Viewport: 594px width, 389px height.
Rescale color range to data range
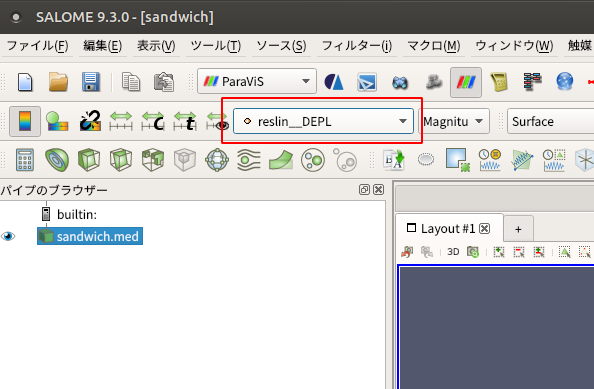tap(121, 121)
